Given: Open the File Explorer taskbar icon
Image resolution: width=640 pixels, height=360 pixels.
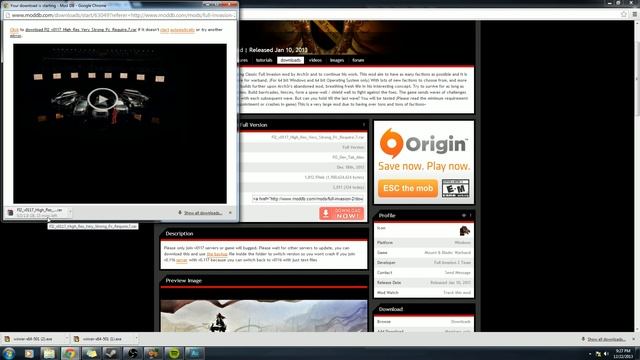Looking at the screenshot, I should point(49,353).
